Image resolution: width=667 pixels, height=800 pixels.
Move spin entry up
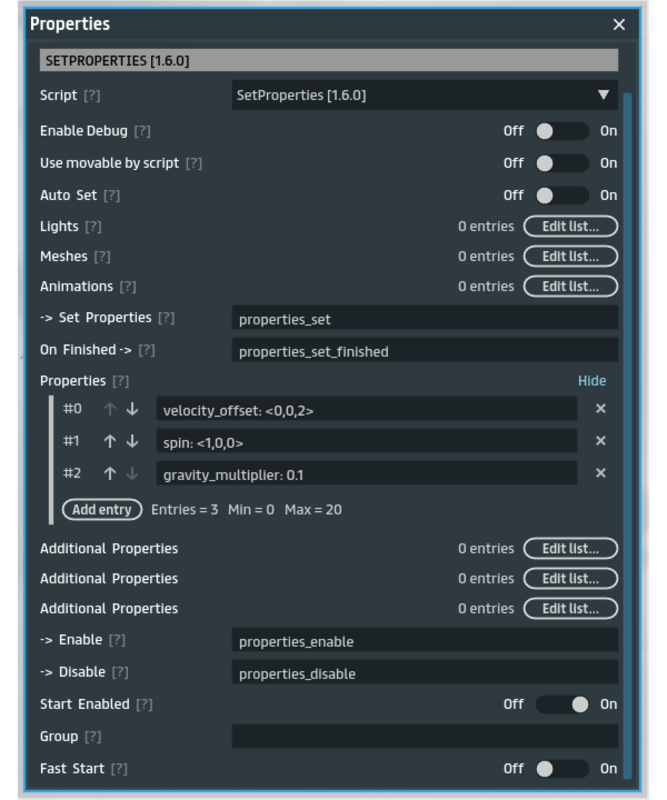pyautogui.click(x=110, y=441)
